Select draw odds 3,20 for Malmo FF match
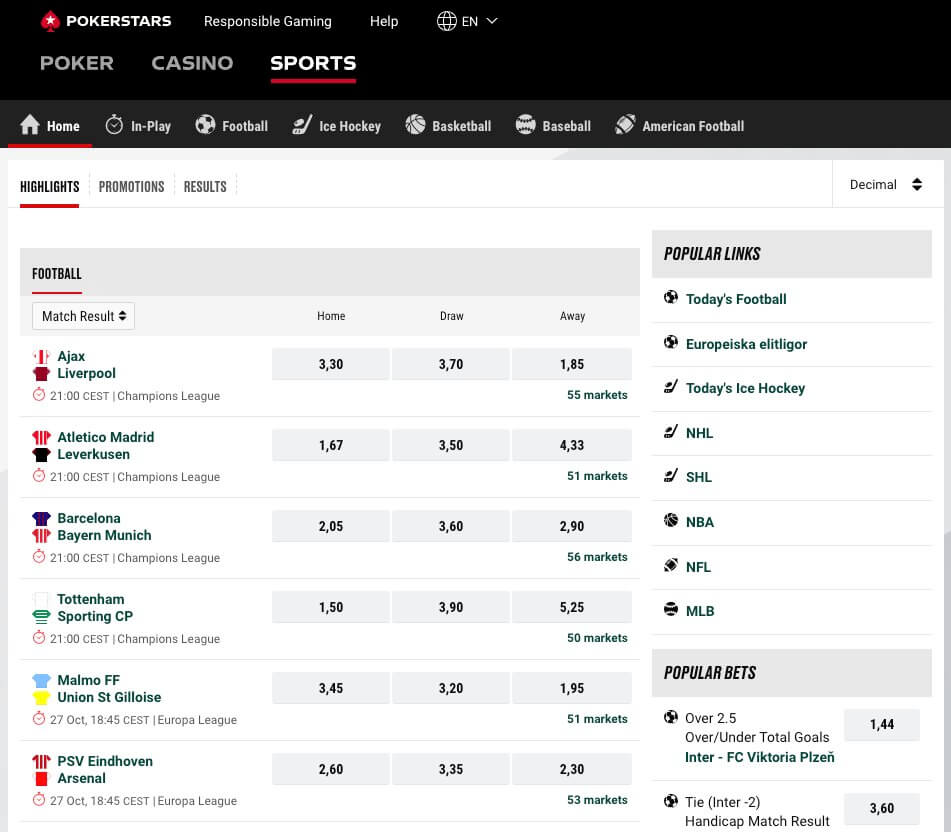 (451, 688)
